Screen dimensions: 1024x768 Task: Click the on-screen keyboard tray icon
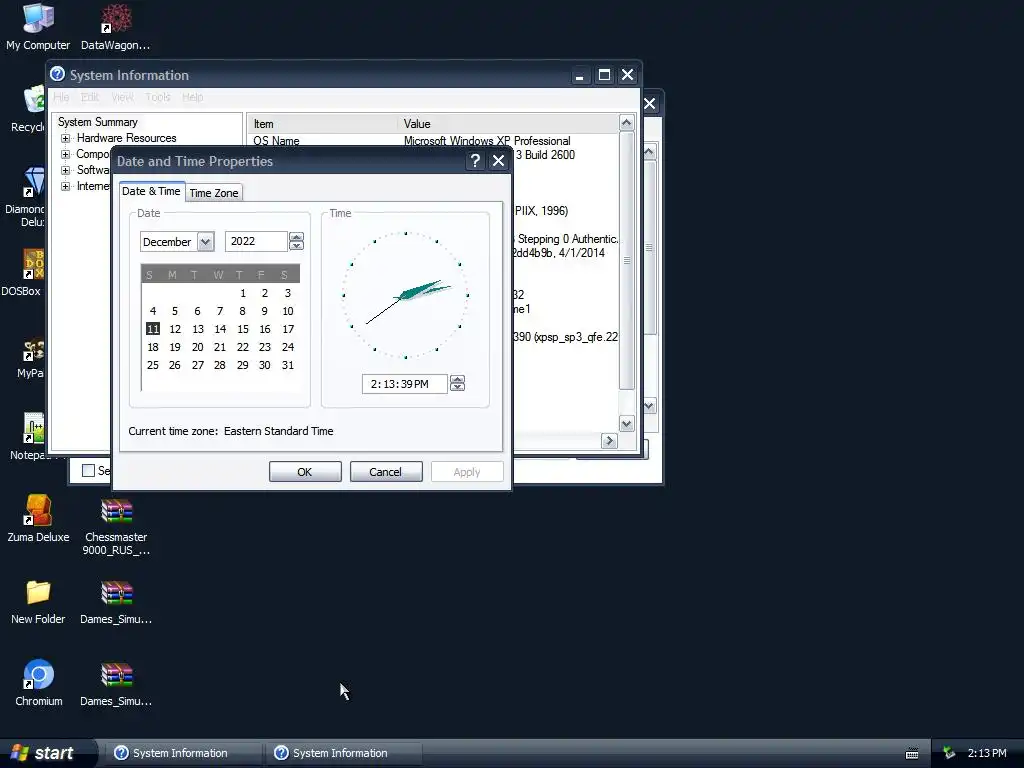912,754
